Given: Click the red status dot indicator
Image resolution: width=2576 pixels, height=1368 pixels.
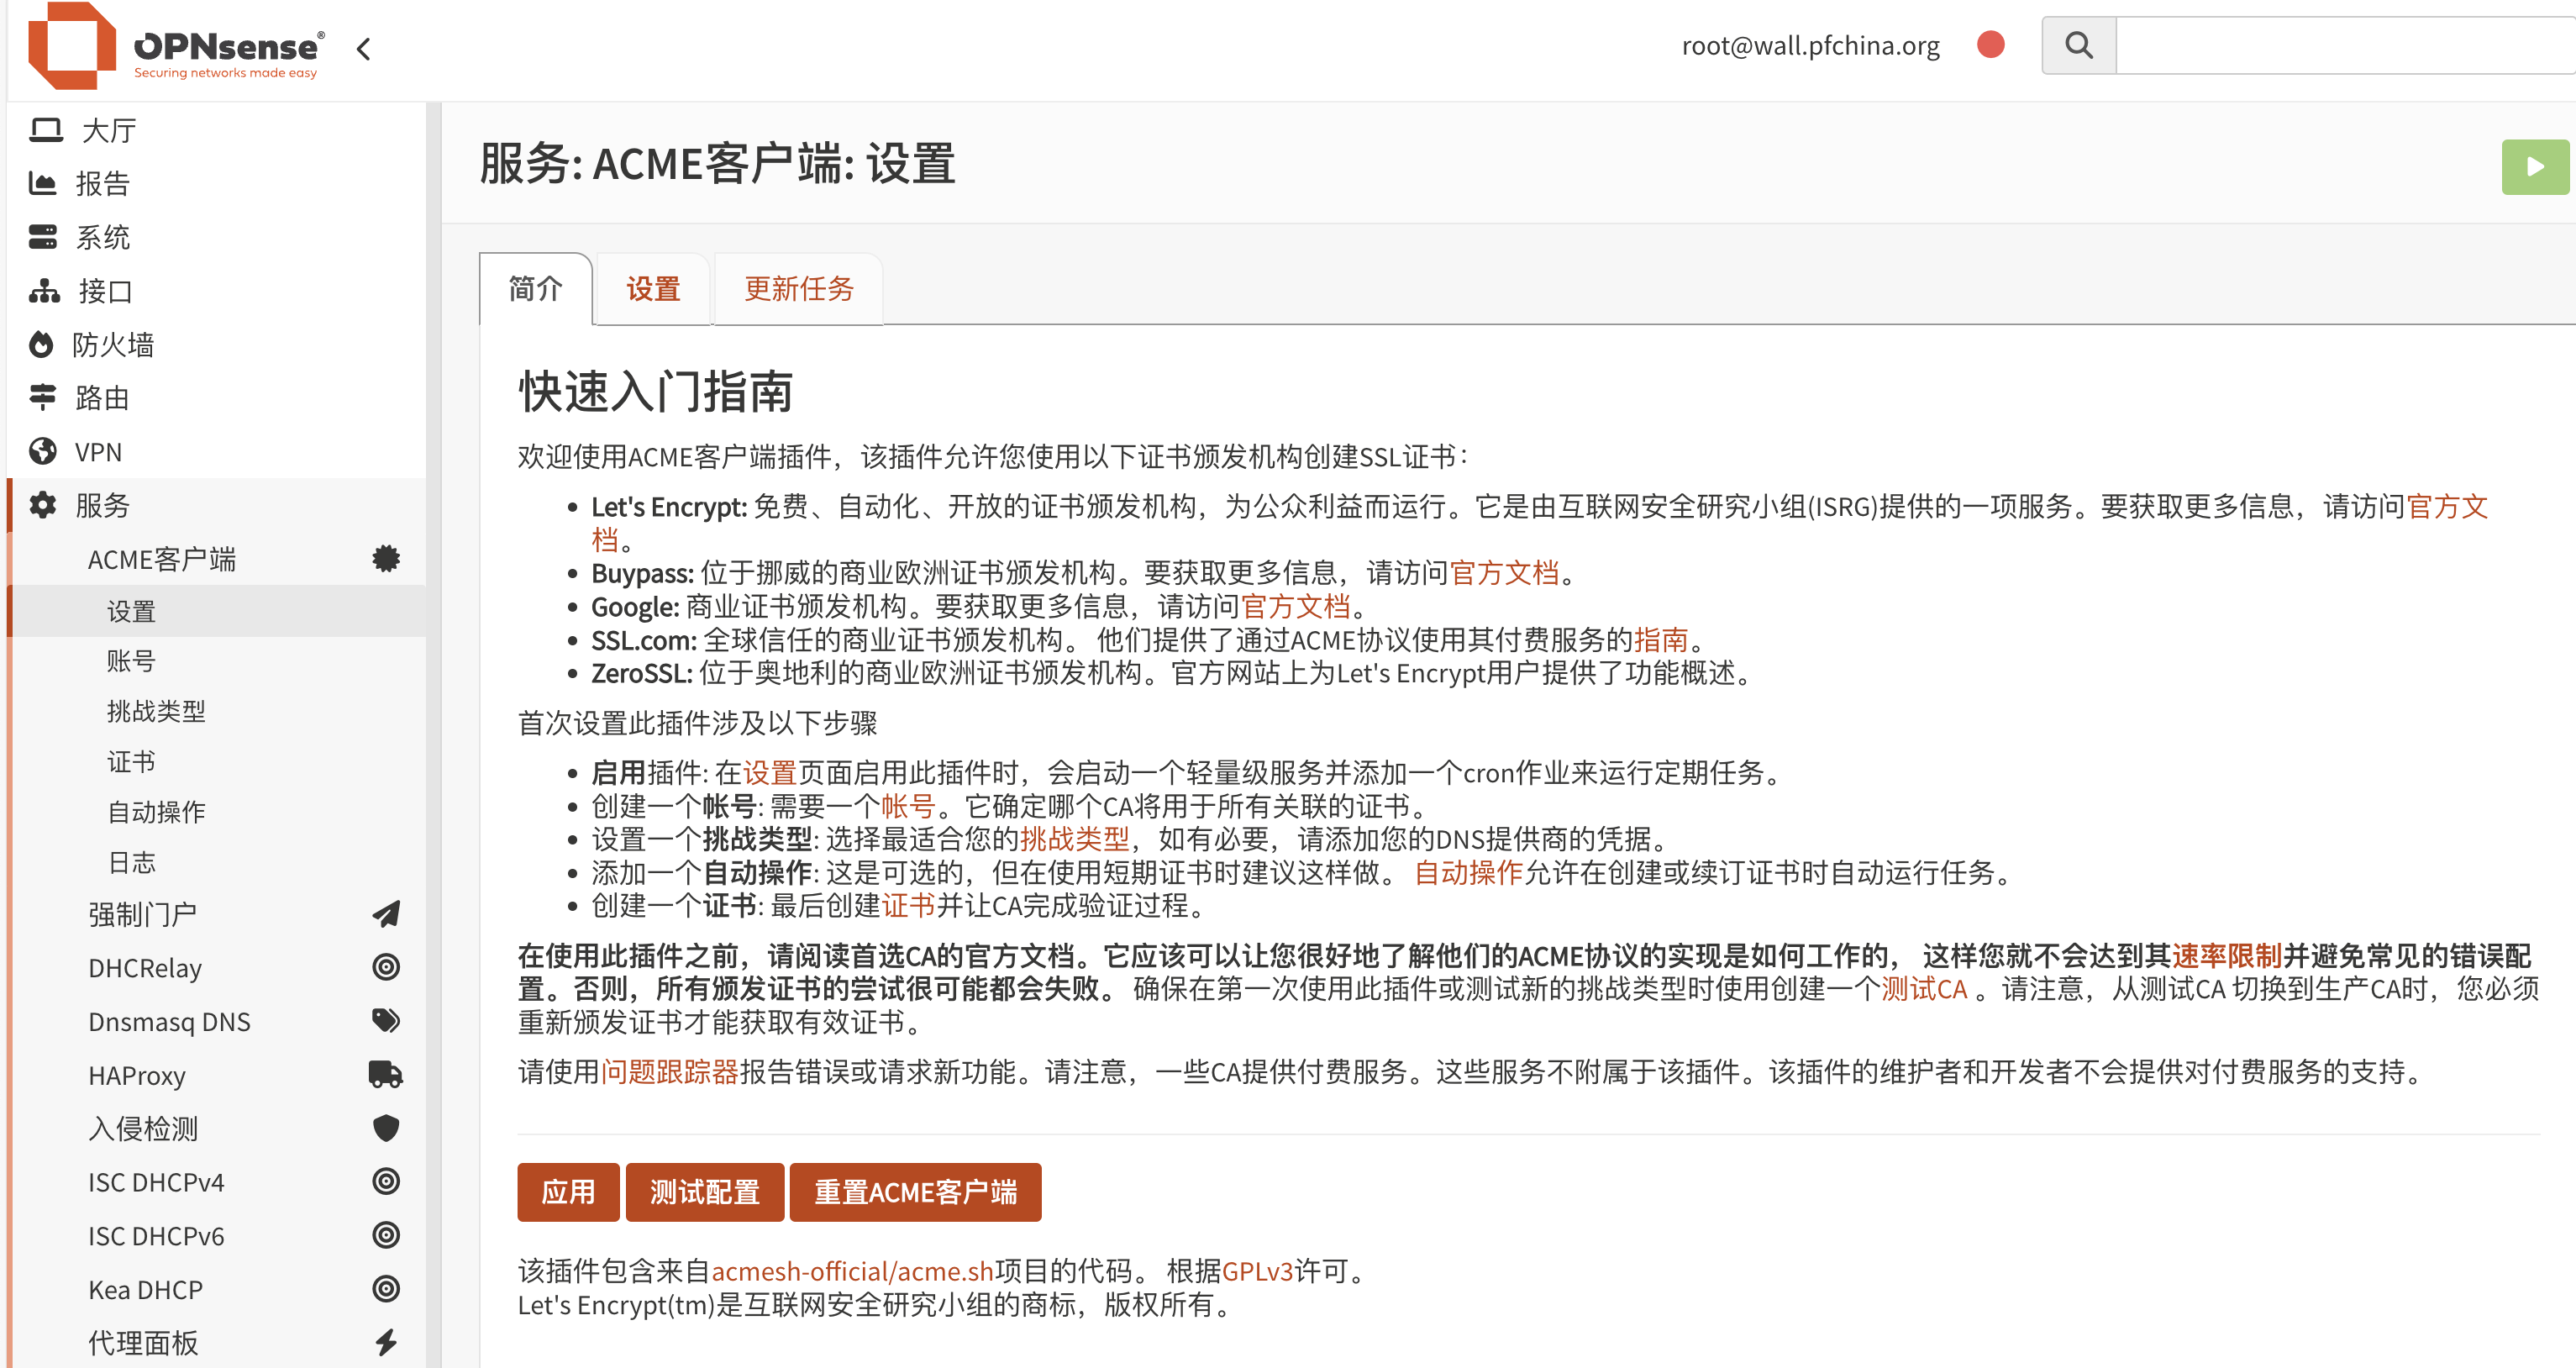Looking at the screenshot, I should point(1990,45).
